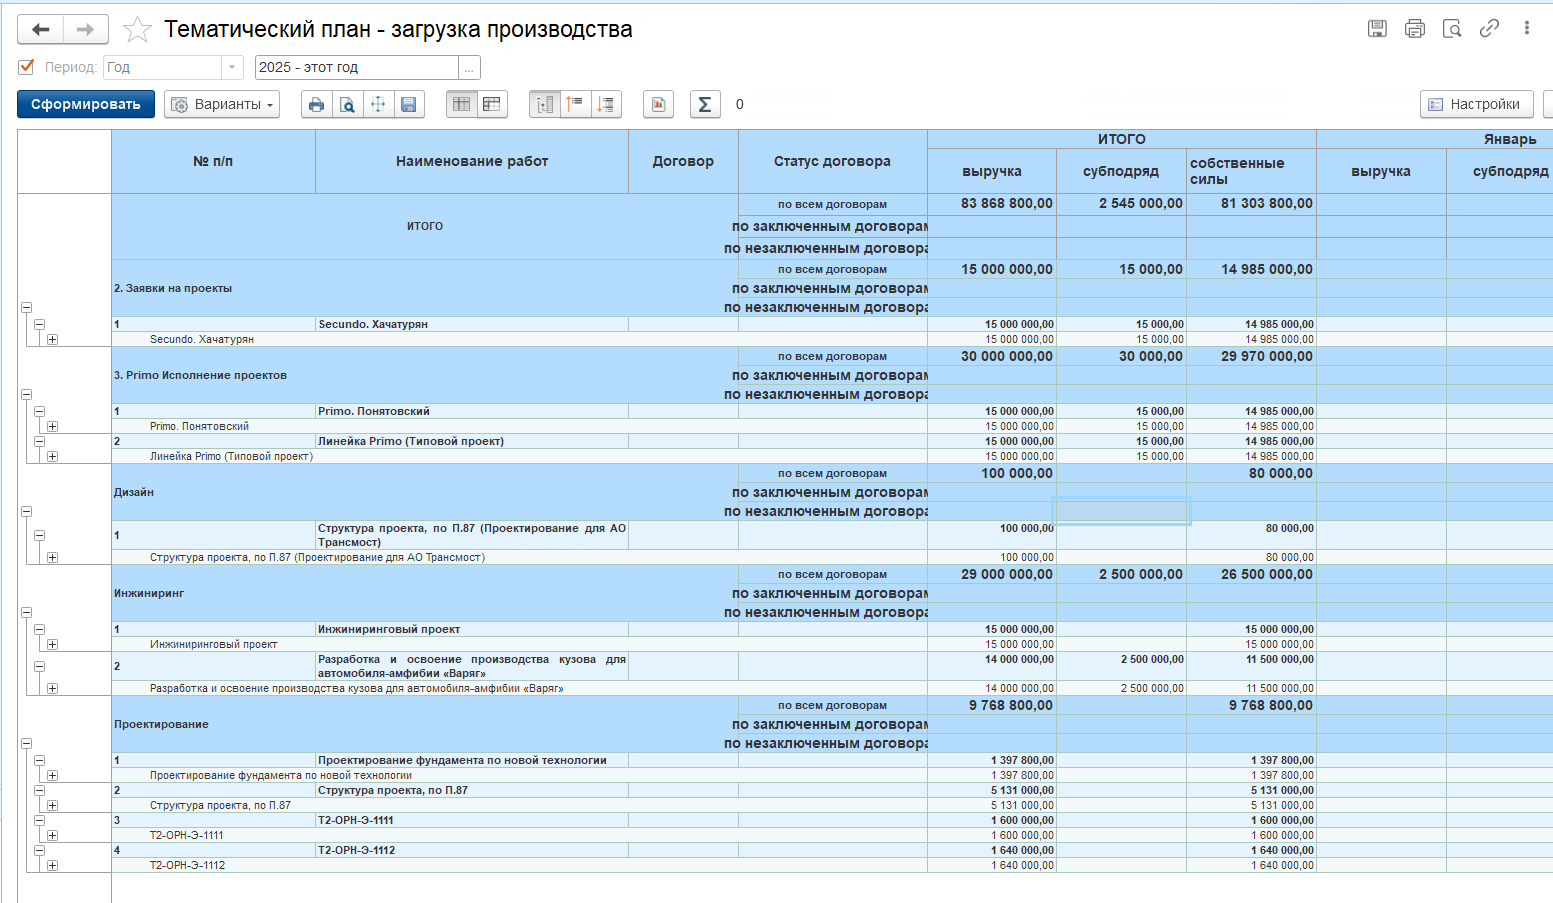Click the descending sort icon with down arrow
The height and width of the screenshot is (903, 1553).
[x=606, y=104]
